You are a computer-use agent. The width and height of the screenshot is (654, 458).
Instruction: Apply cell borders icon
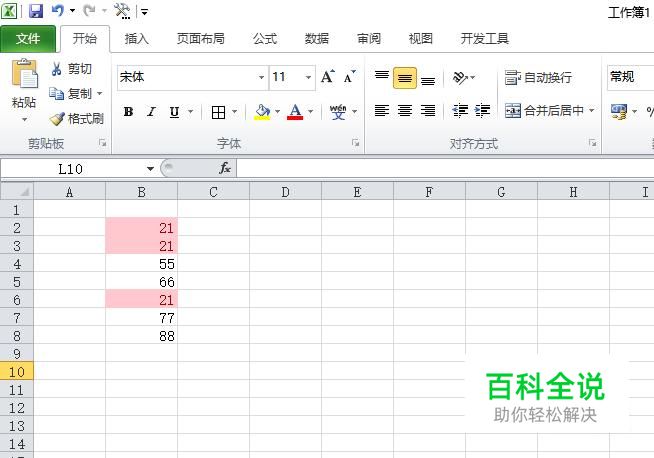tap(219, 112)
